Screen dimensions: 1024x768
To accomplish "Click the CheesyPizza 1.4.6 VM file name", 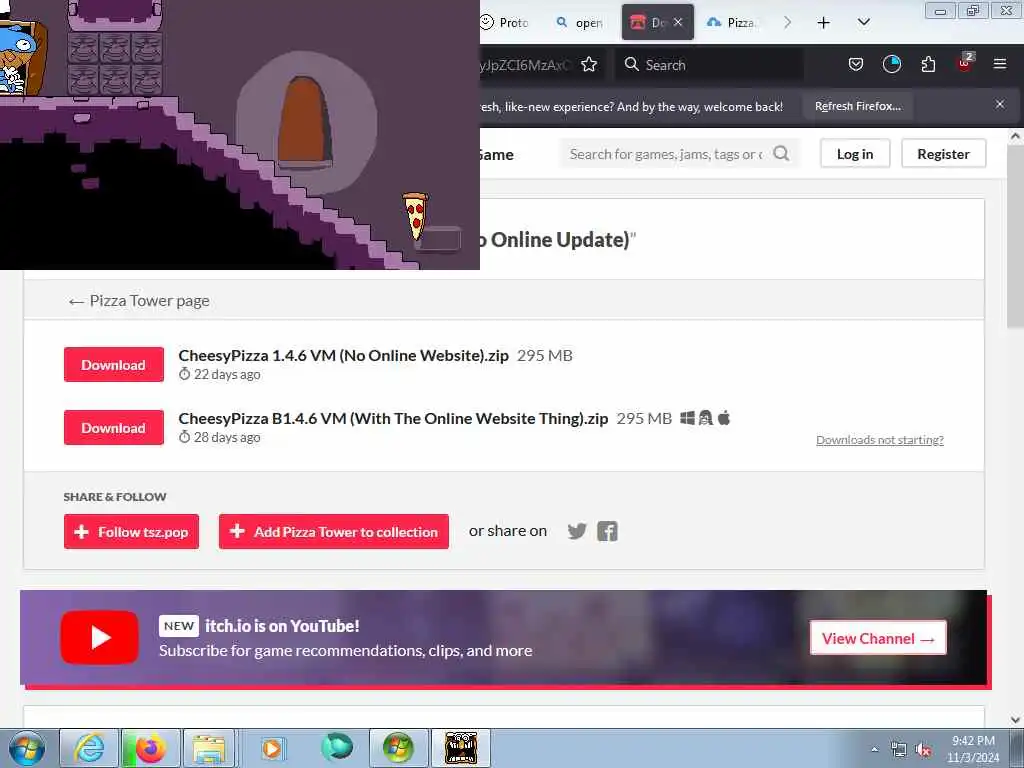I will 344,356.
